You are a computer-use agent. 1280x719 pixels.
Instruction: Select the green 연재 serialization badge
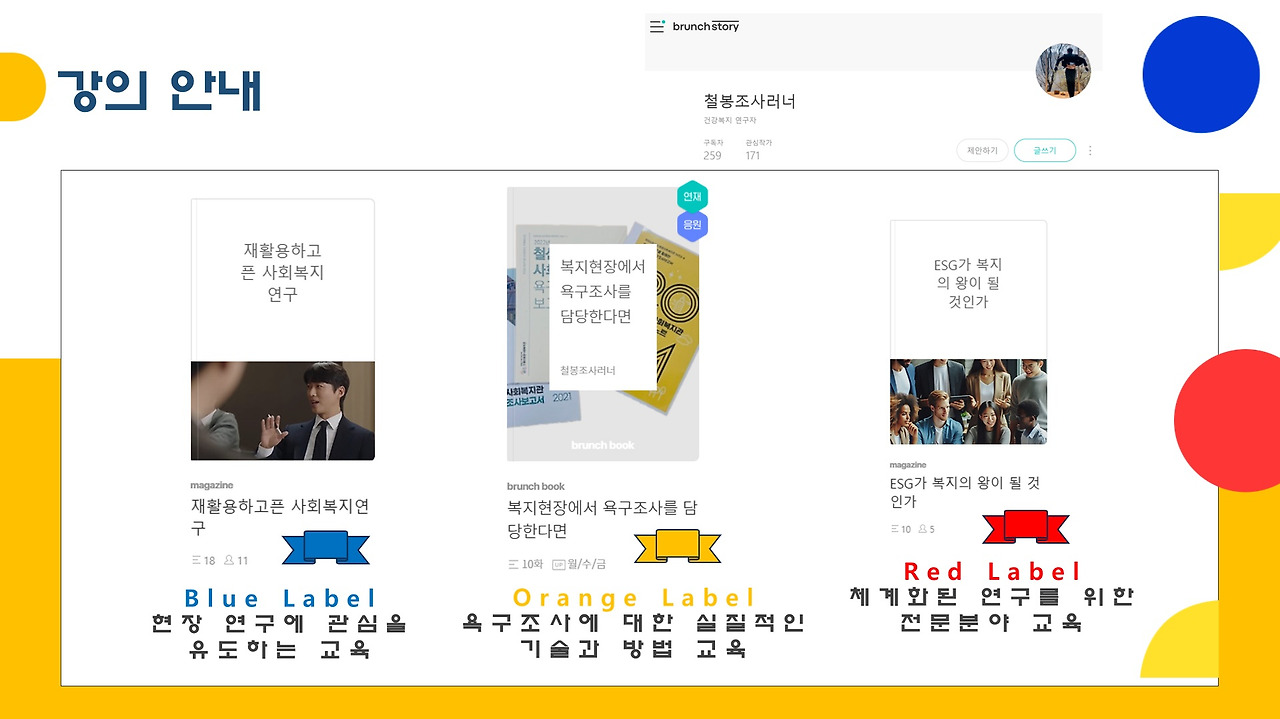[x=690, y=197]
